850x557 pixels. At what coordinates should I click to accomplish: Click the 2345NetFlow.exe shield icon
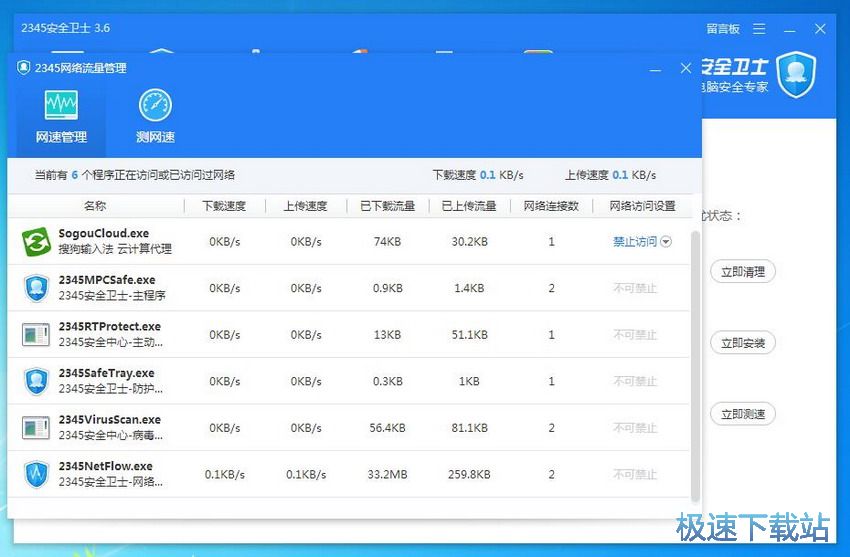(36, 475)
